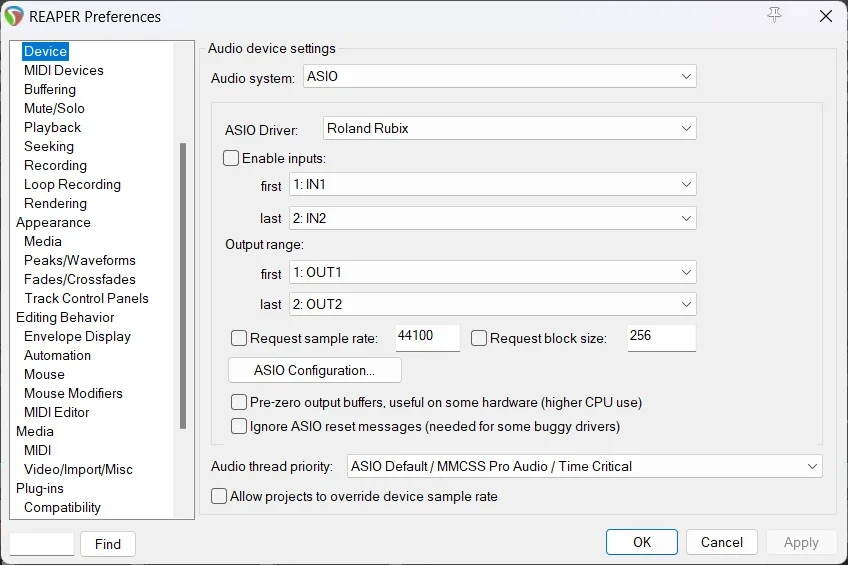Image resolution: width=850 pixels, height=566 pixels.
Task: Allow projects to override device sample rate
Action: pyautogui.click(x=219, y=496)
